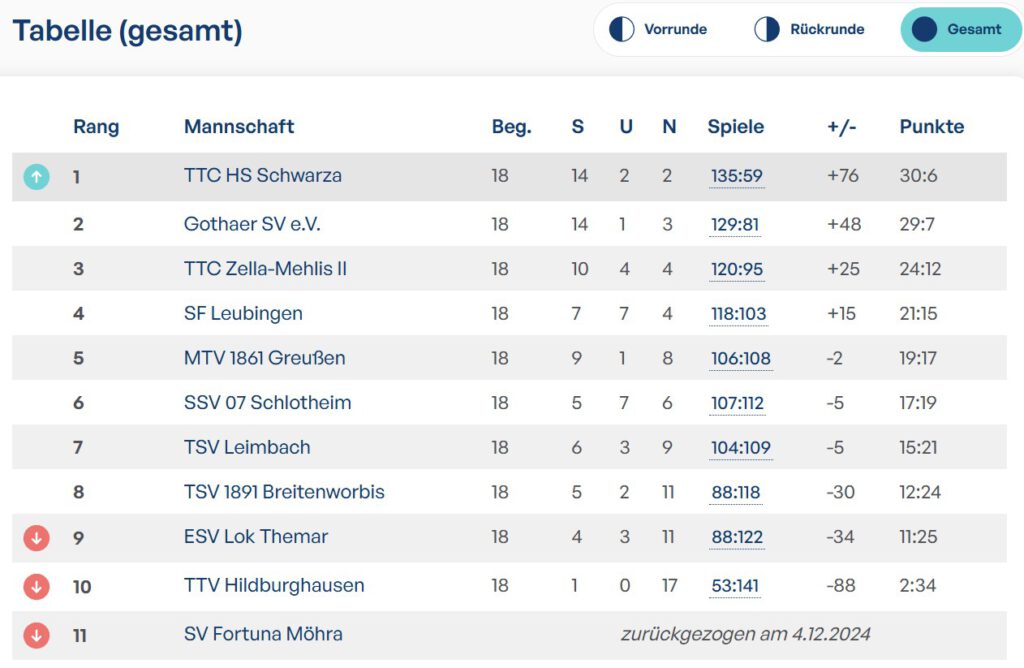
Task: Click the TTC Zella-Mehlis II team name
Action: (x=265, y=268)
